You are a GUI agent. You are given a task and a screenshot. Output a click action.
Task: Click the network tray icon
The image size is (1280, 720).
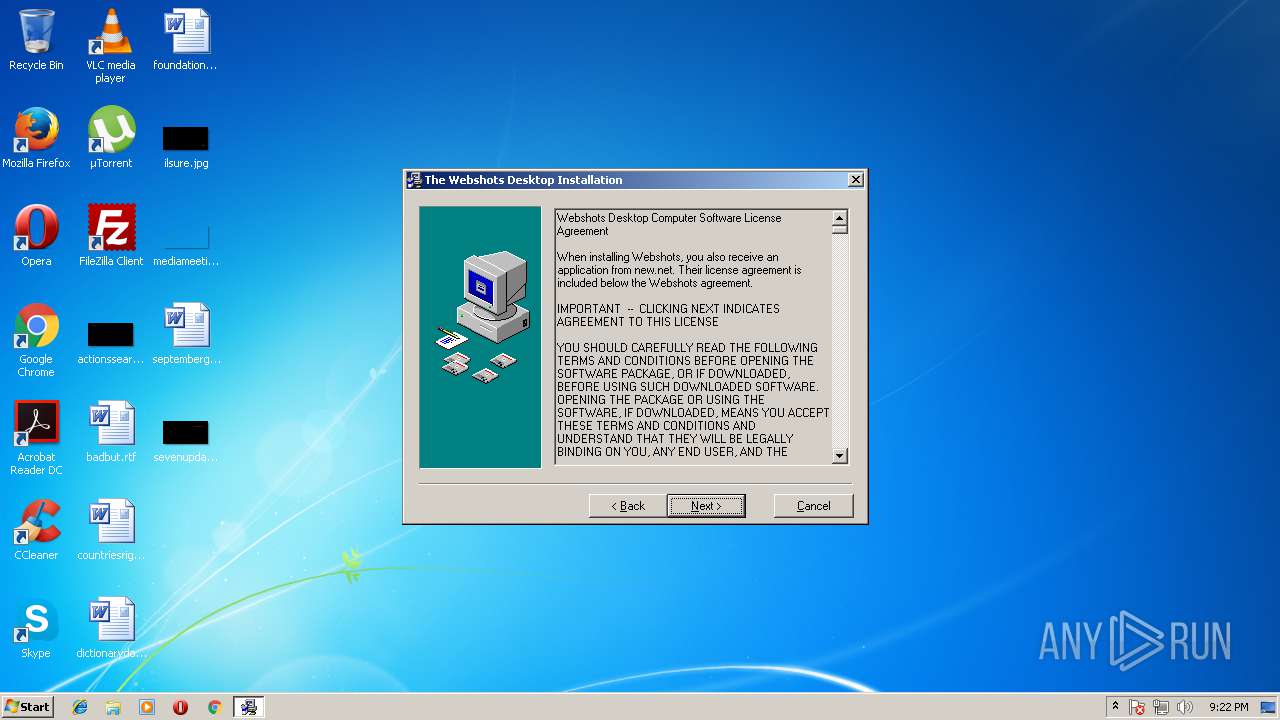1161,707
